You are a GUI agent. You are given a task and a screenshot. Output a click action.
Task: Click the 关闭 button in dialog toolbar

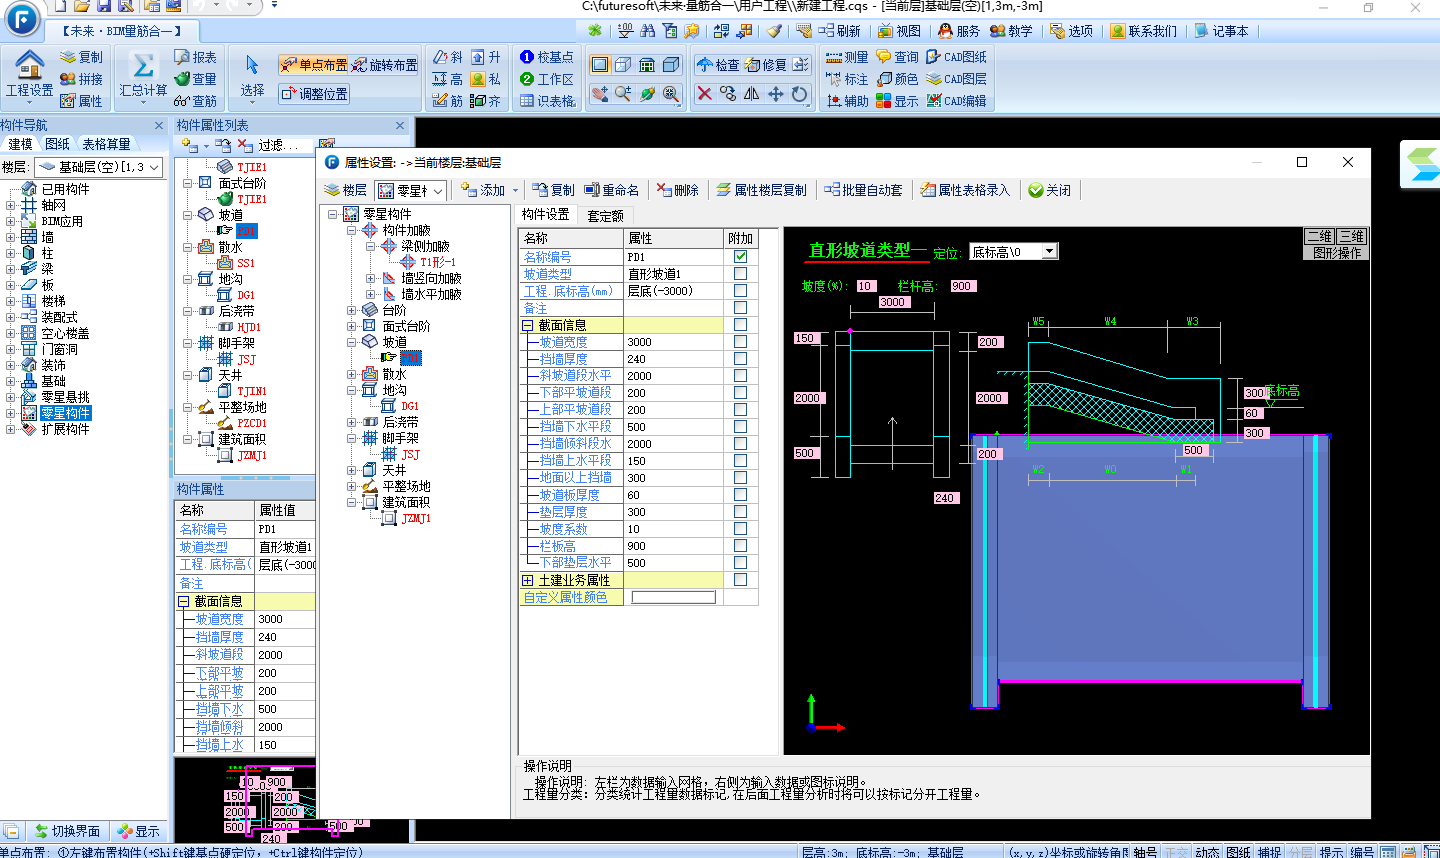1049,190
